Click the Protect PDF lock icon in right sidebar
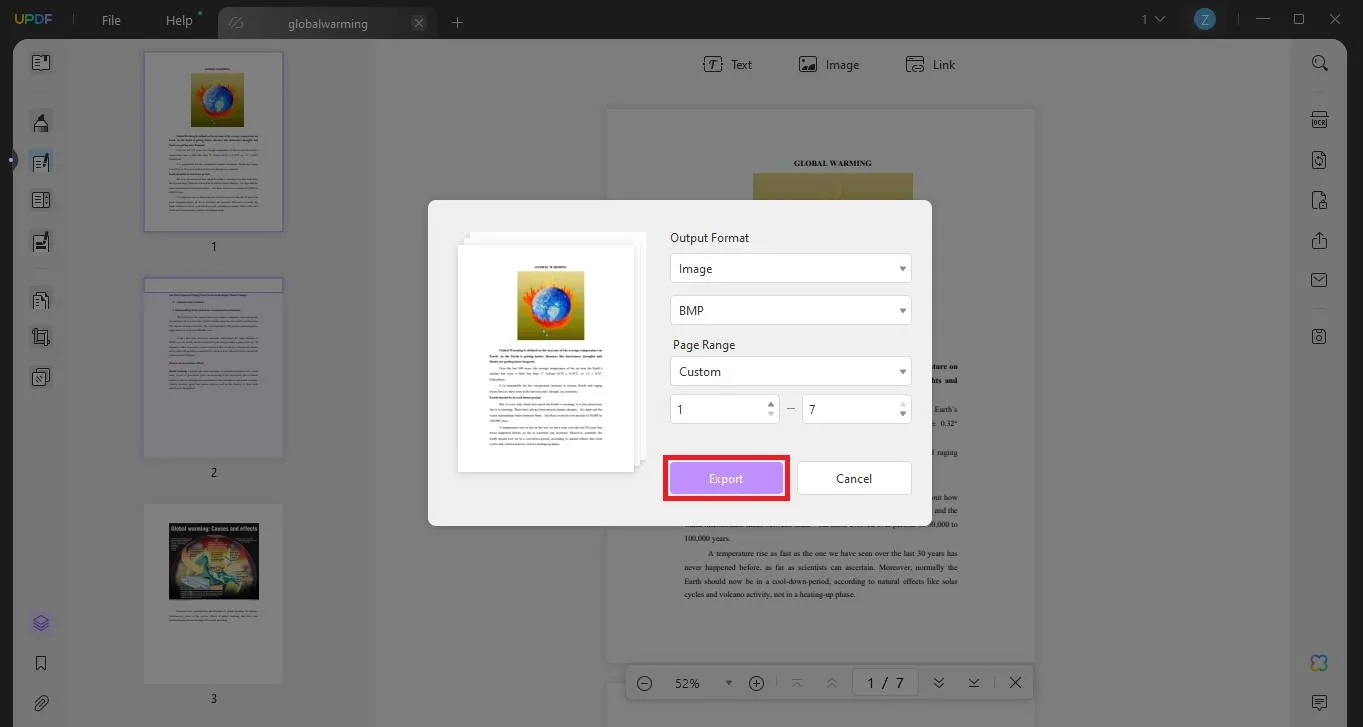This screenshot has height=727, width=1363. click(1320, 200)
